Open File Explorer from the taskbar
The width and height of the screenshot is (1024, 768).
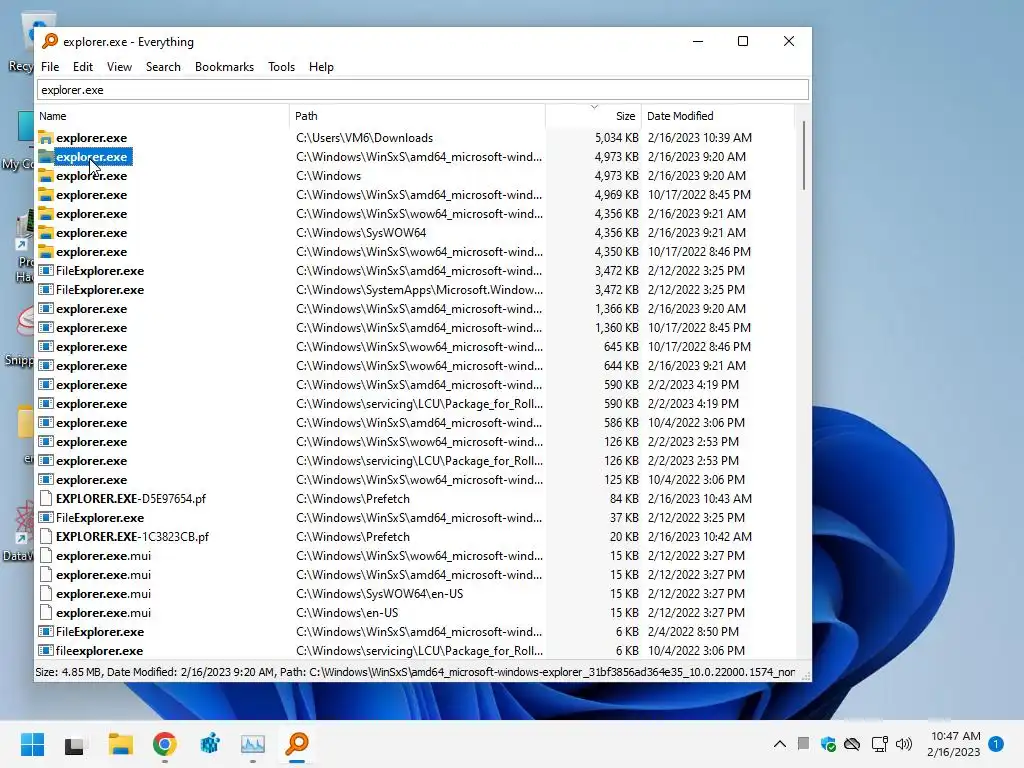[x=120, y=744]
